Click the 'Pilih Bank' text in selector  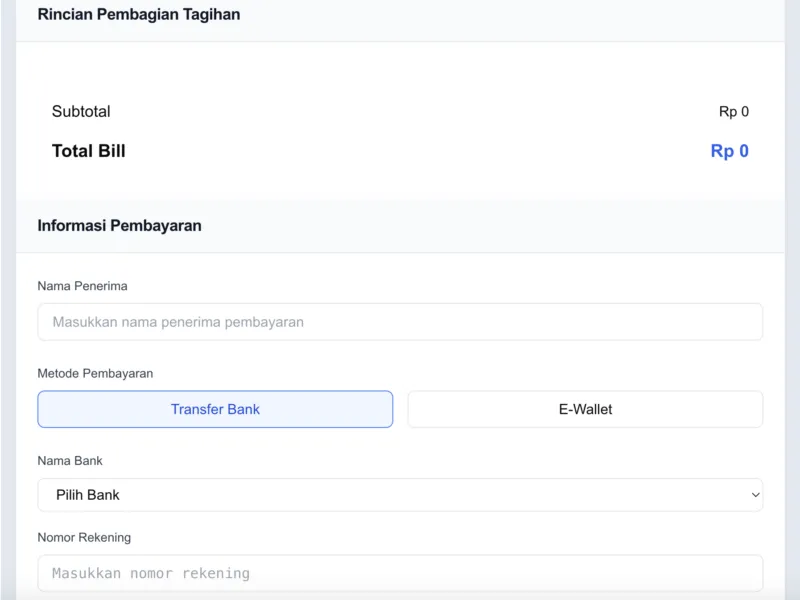(x=88, y=495)
